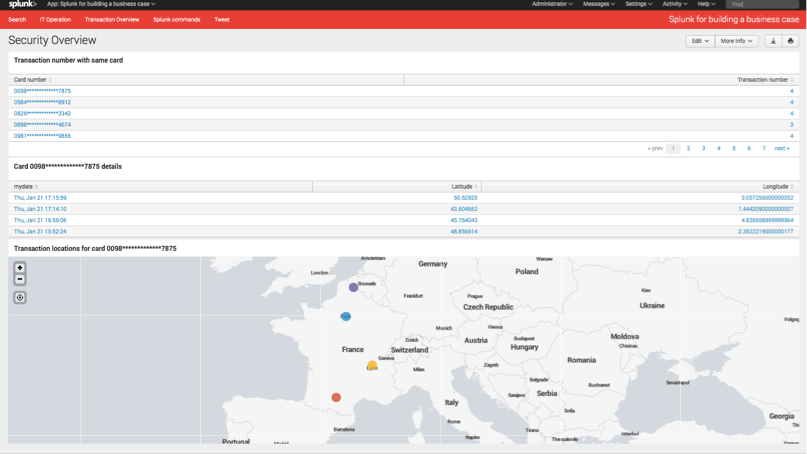Zoom in on the map
The width and height of the screenshot is (807, 454).
coord(20,268)
